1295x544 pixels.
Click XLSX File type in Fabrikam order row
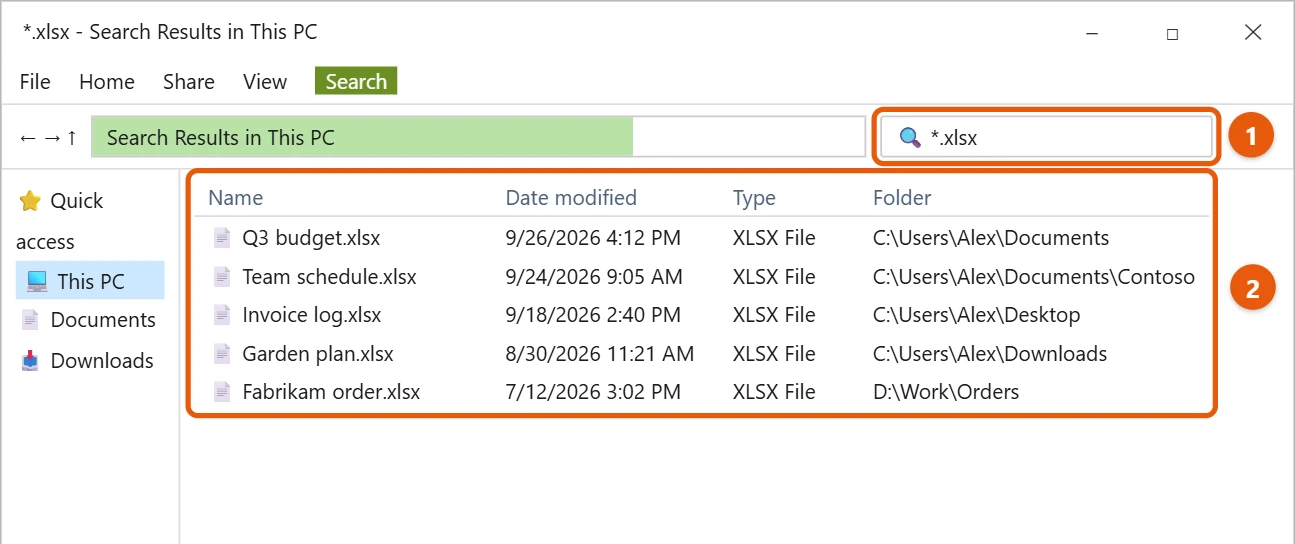(774, 392)
